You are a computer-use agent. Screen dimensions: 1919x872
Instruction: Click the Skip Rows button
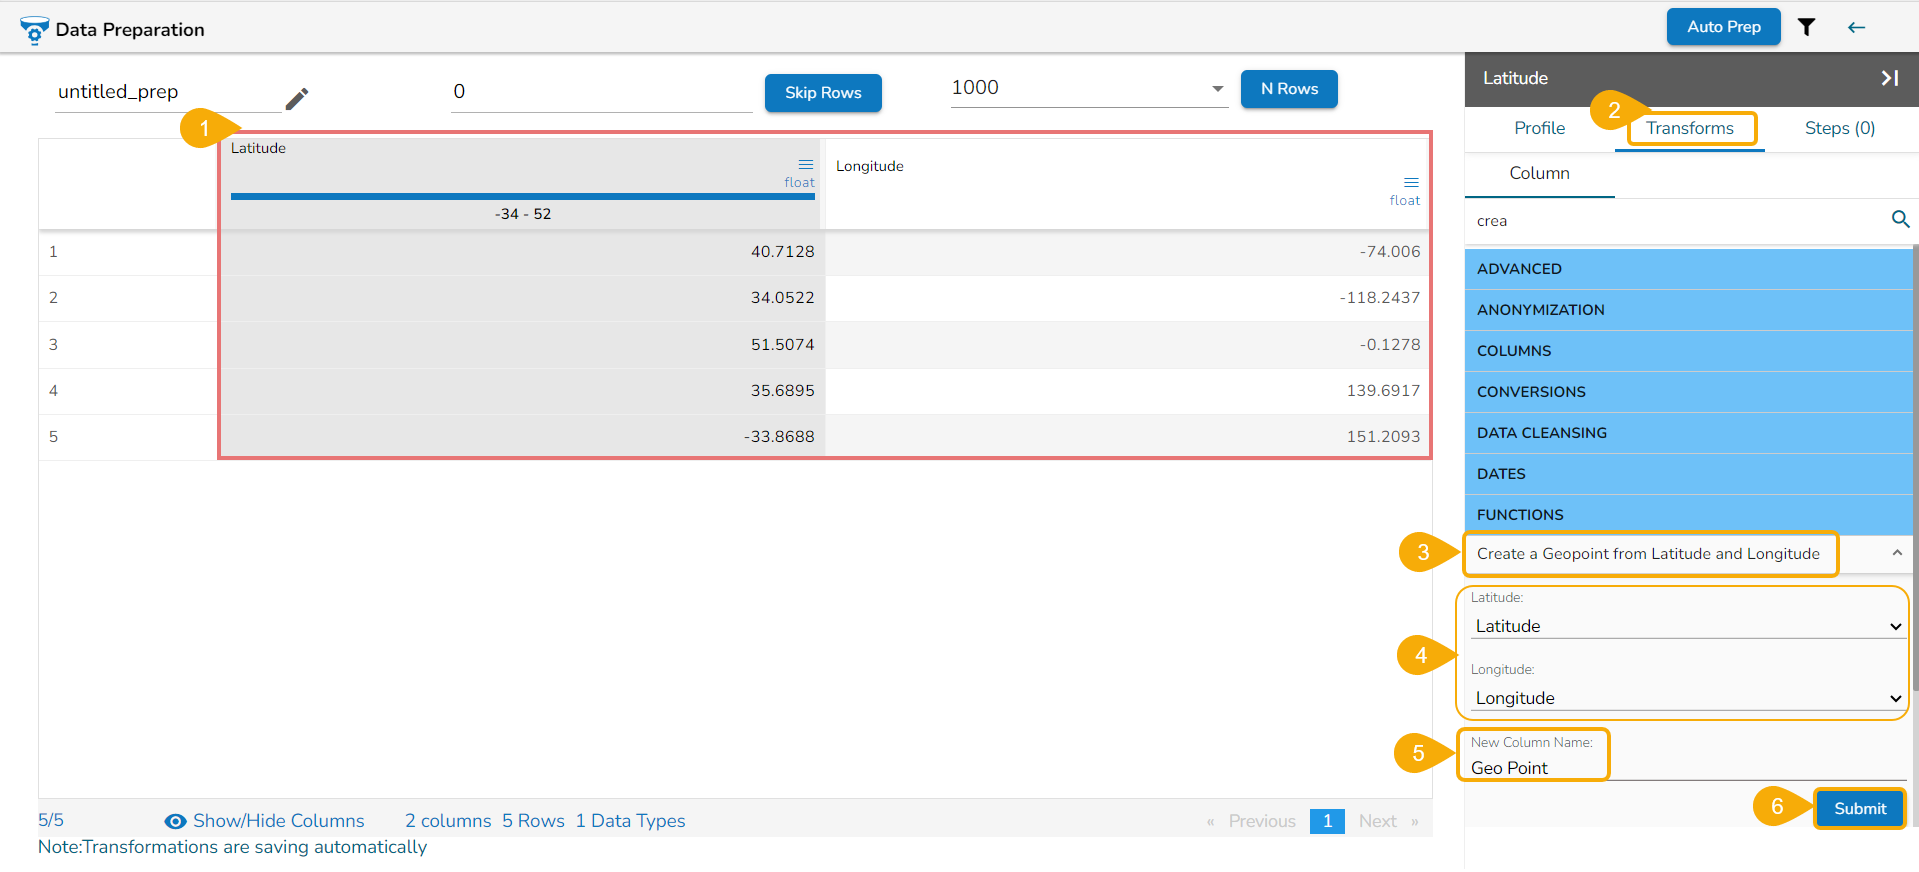point(823,93)
